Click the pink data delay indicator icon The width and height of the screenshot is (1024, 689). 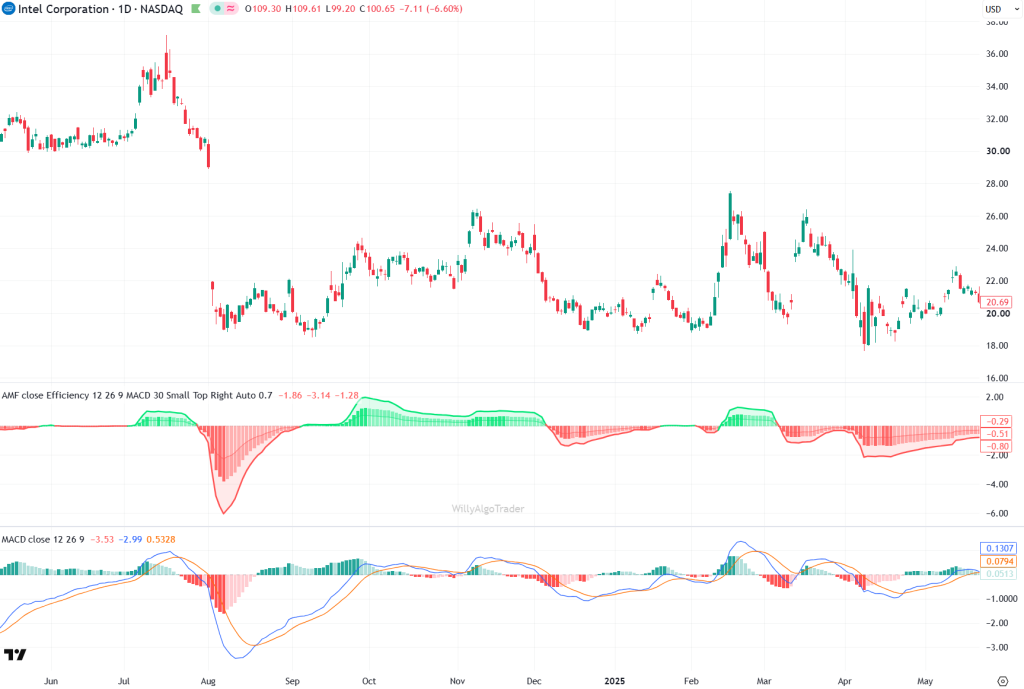pyautogui.click(x=230, y=9)
